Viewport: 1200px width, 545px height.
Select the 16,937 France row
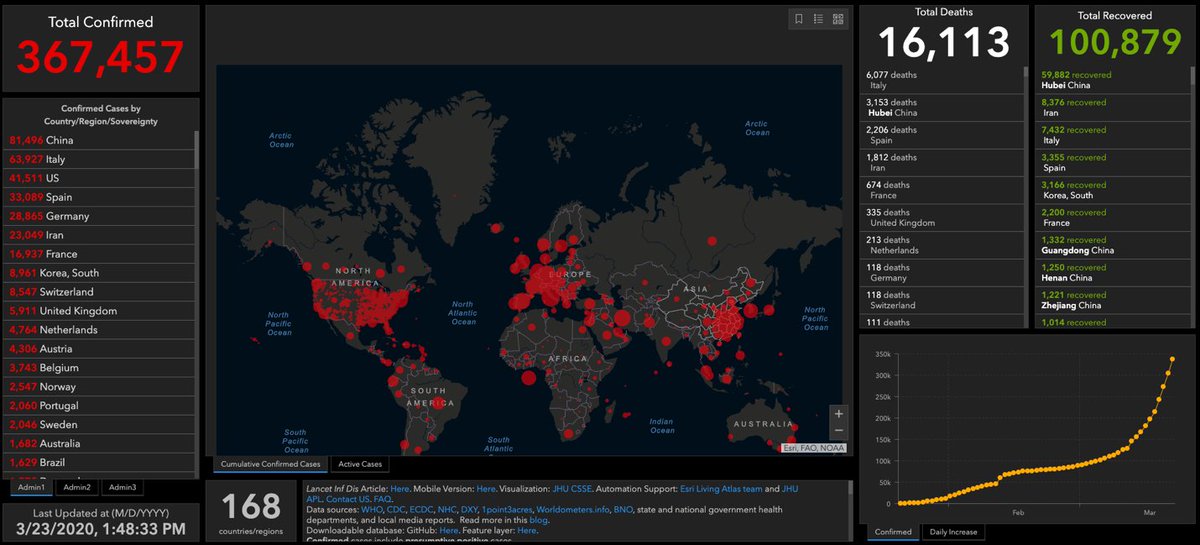99,254
